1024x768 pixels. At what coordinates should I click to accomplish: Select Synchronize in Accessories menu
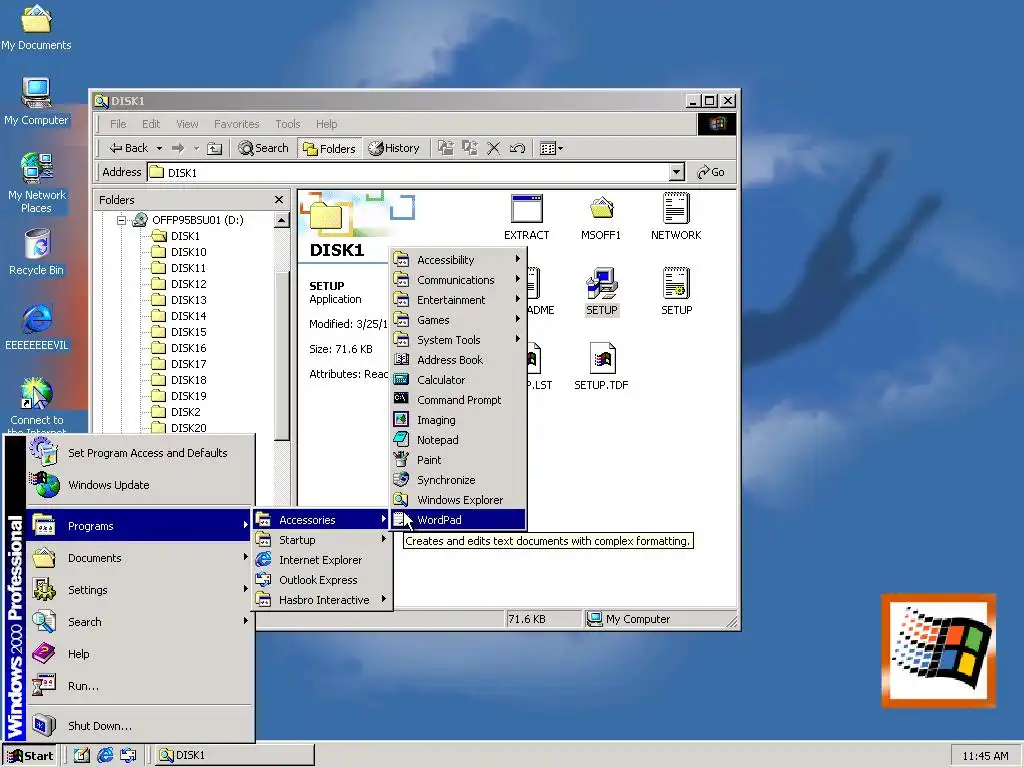pos(458,480)
